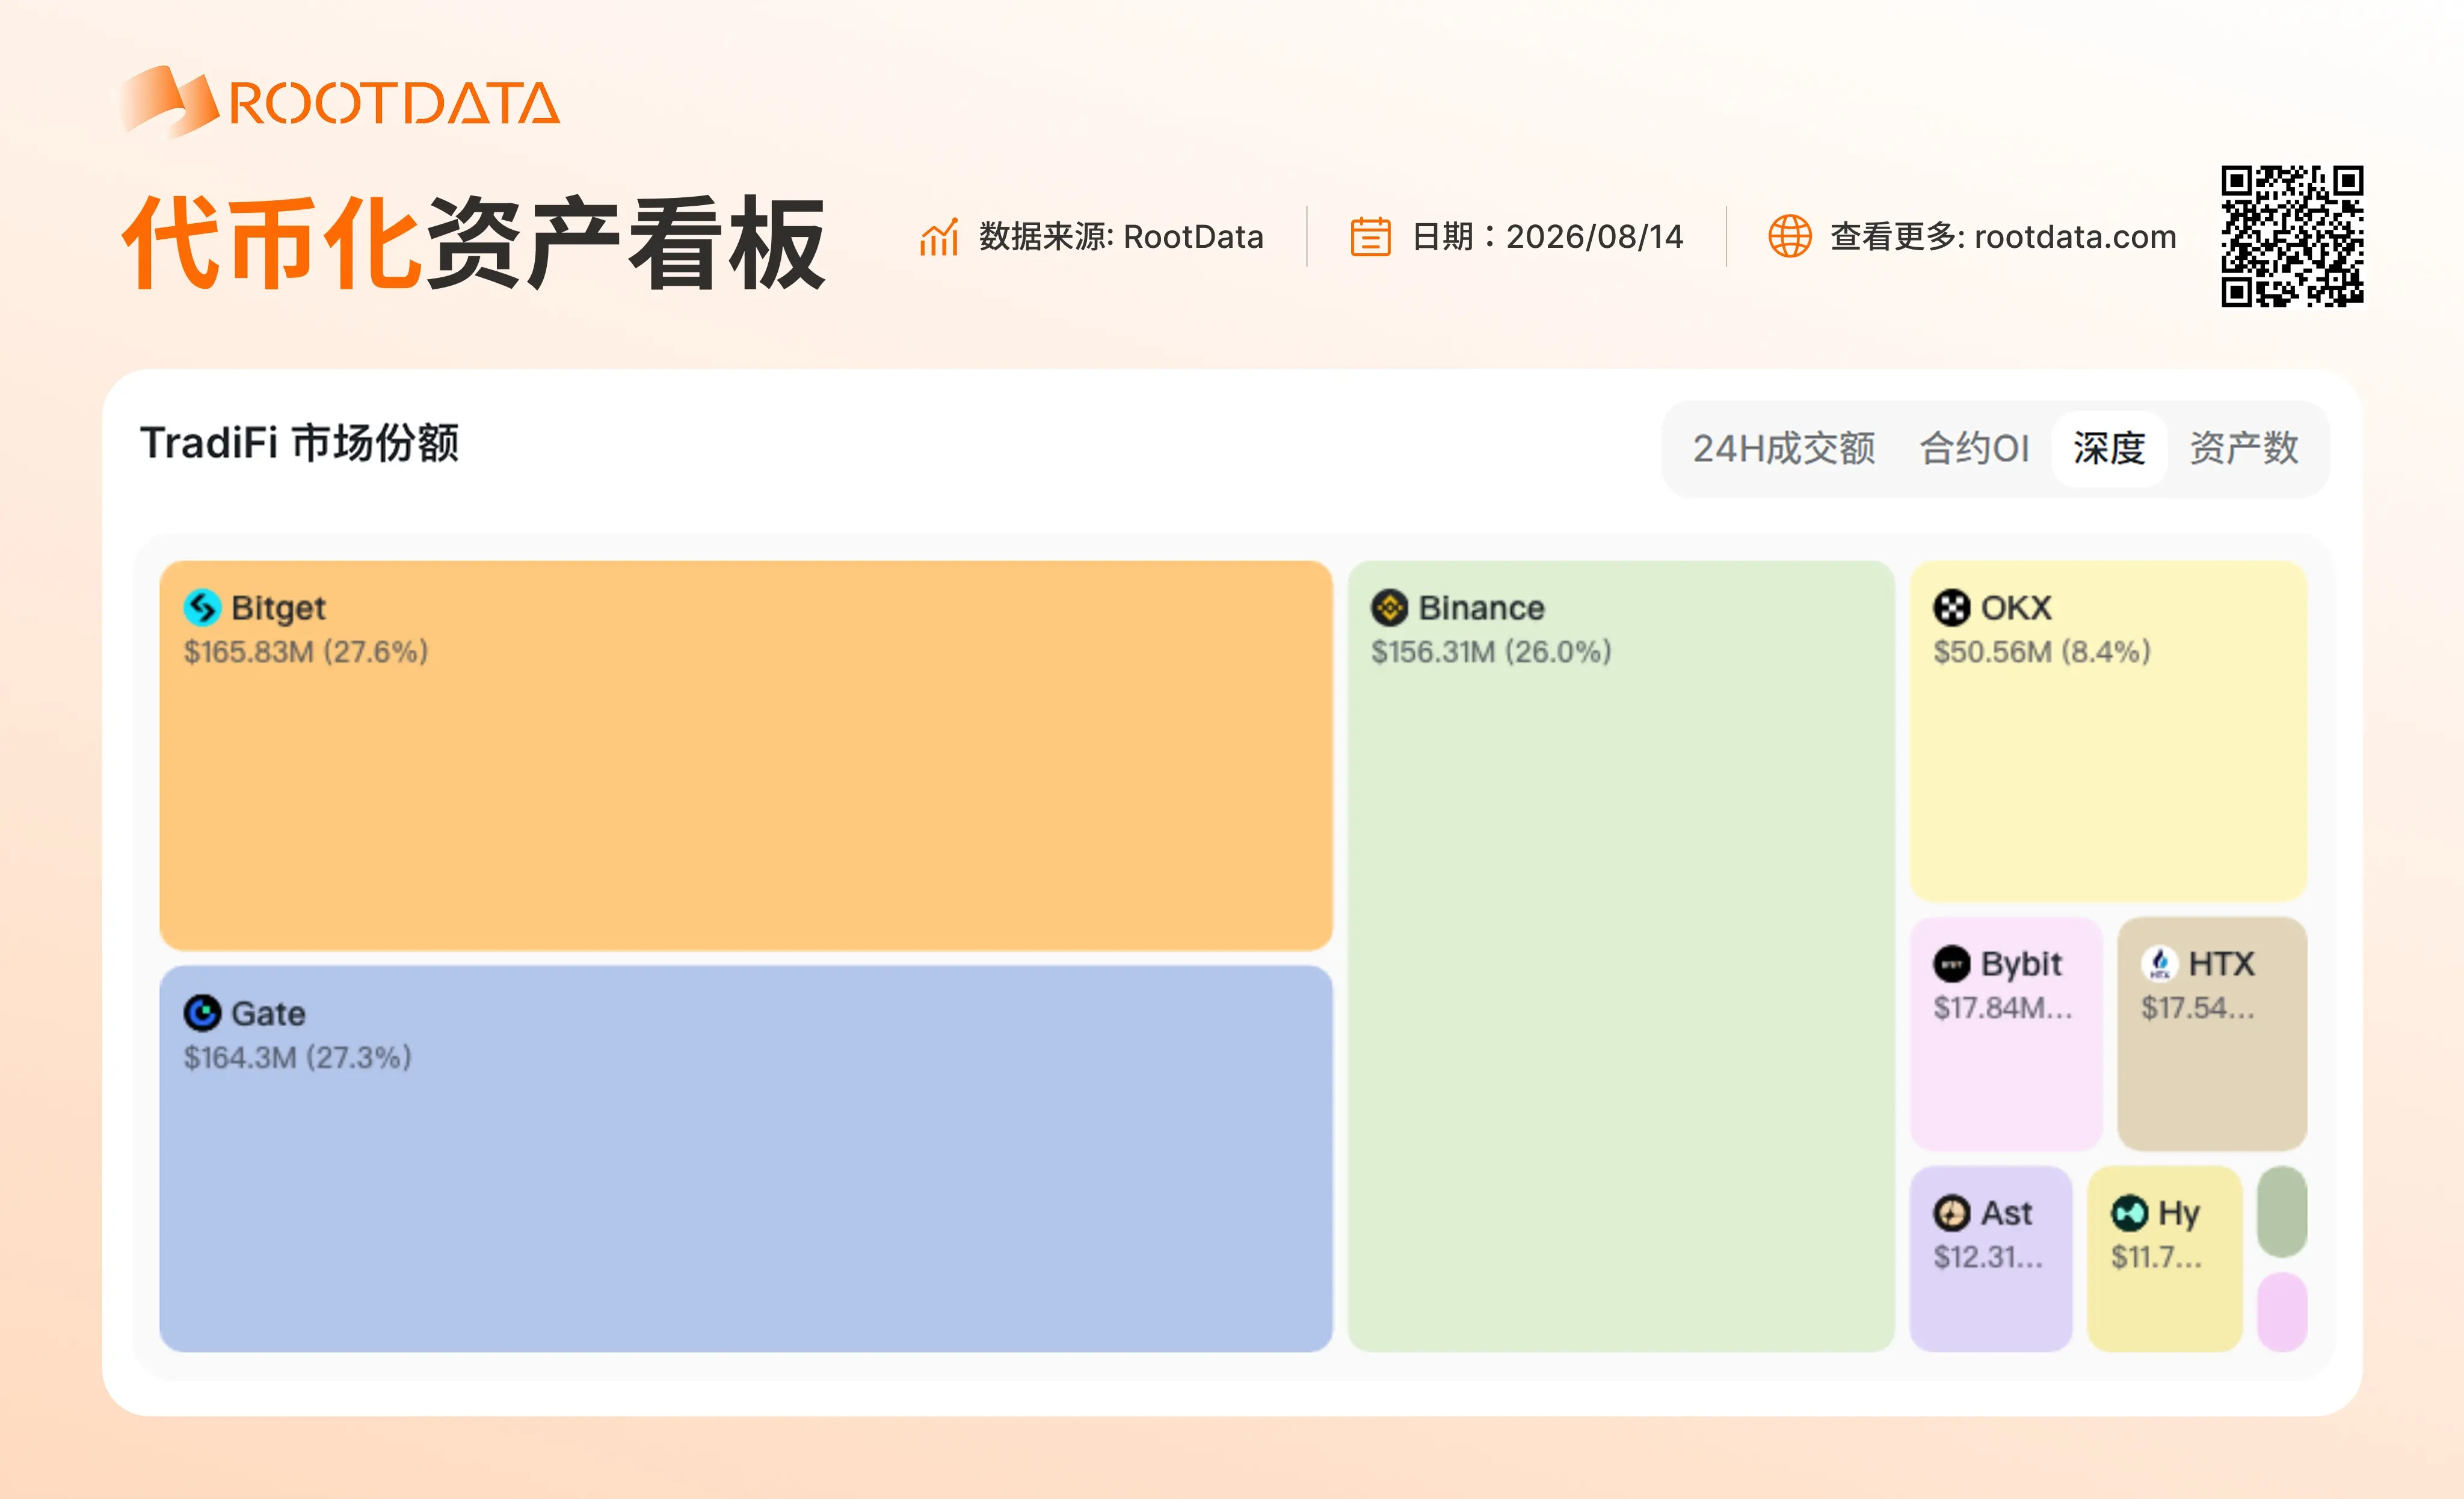Click the QR code image
This screenshot has width=2464, height=1499.
coord(2292,236)
